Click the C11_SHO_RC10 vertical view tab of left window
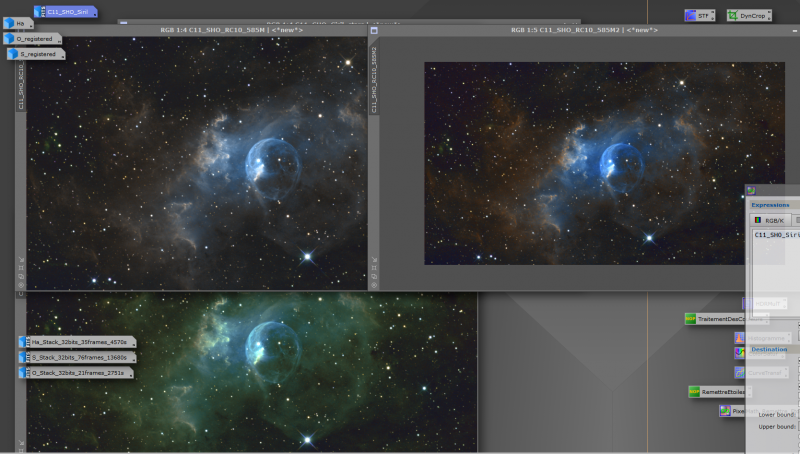Screen dimensions: 800x454 (x=21, y=84)
